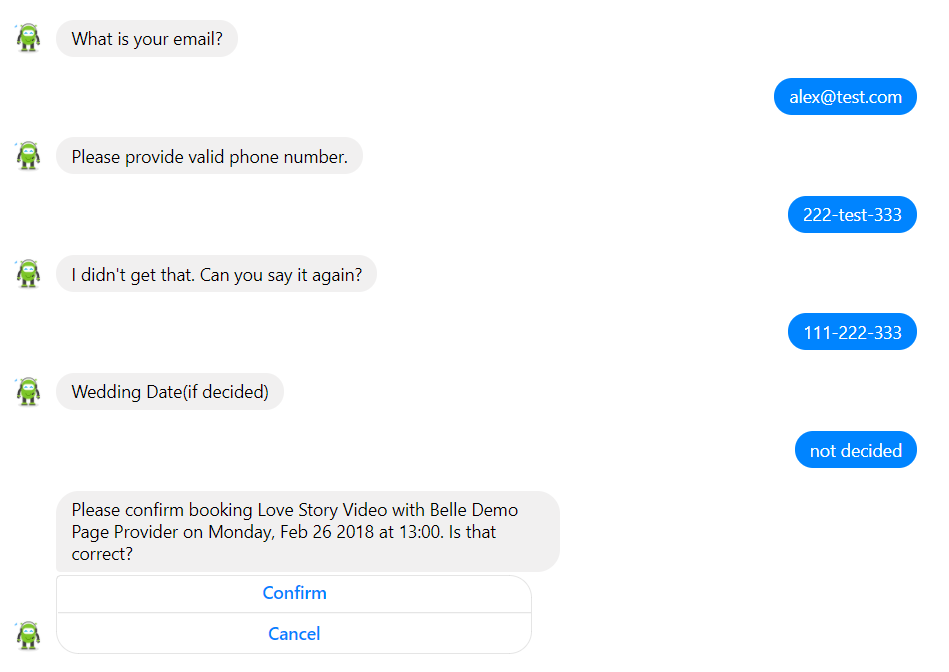949x672 pixels.
Task: Click bot avatar beside phone number prompt
Action: pyautogui.click(x=28, y=156)
